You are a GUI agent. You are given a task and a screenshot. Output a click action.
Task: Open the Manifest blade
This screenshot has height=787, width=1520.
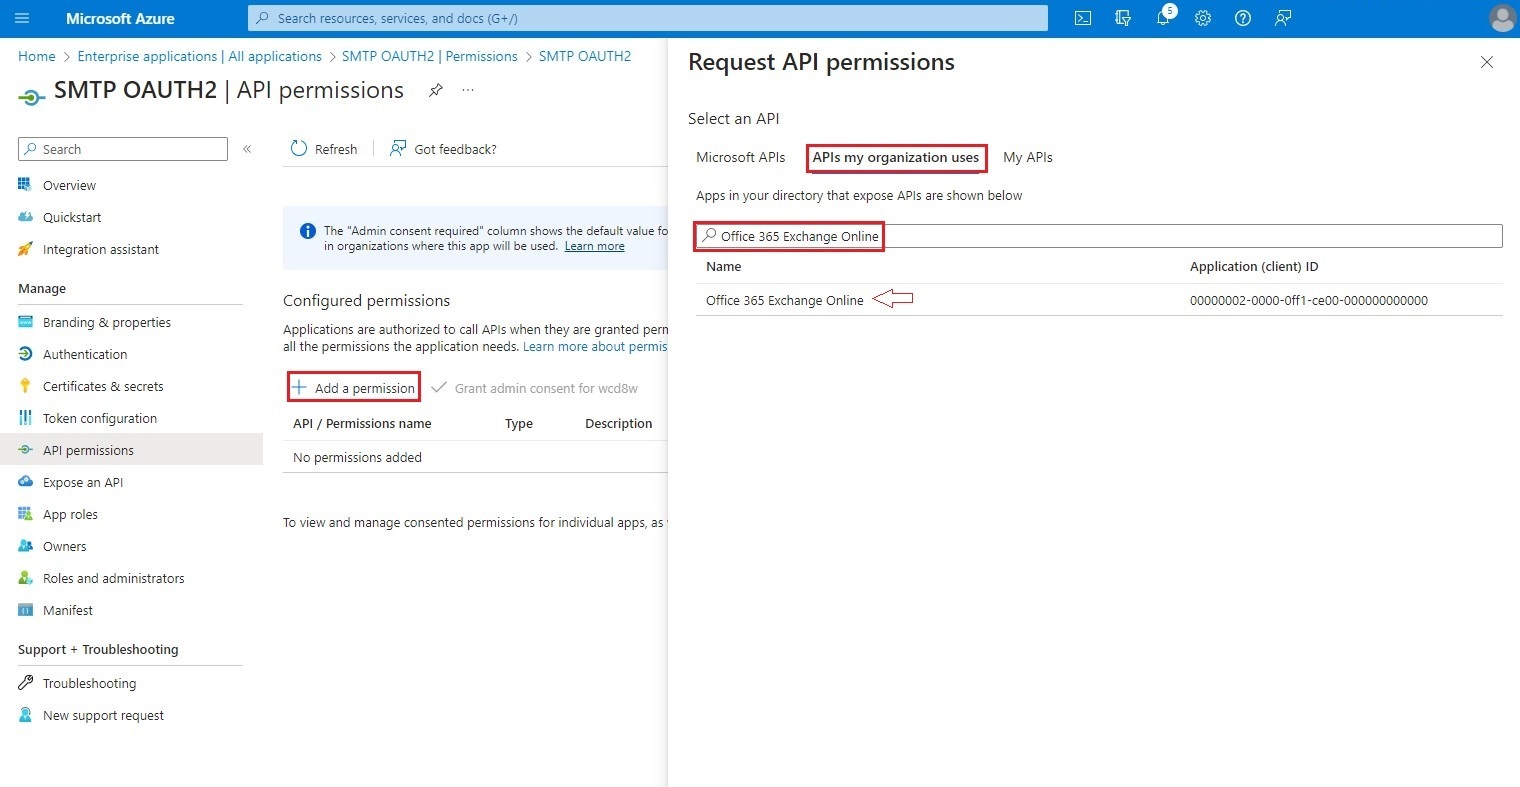67,610
